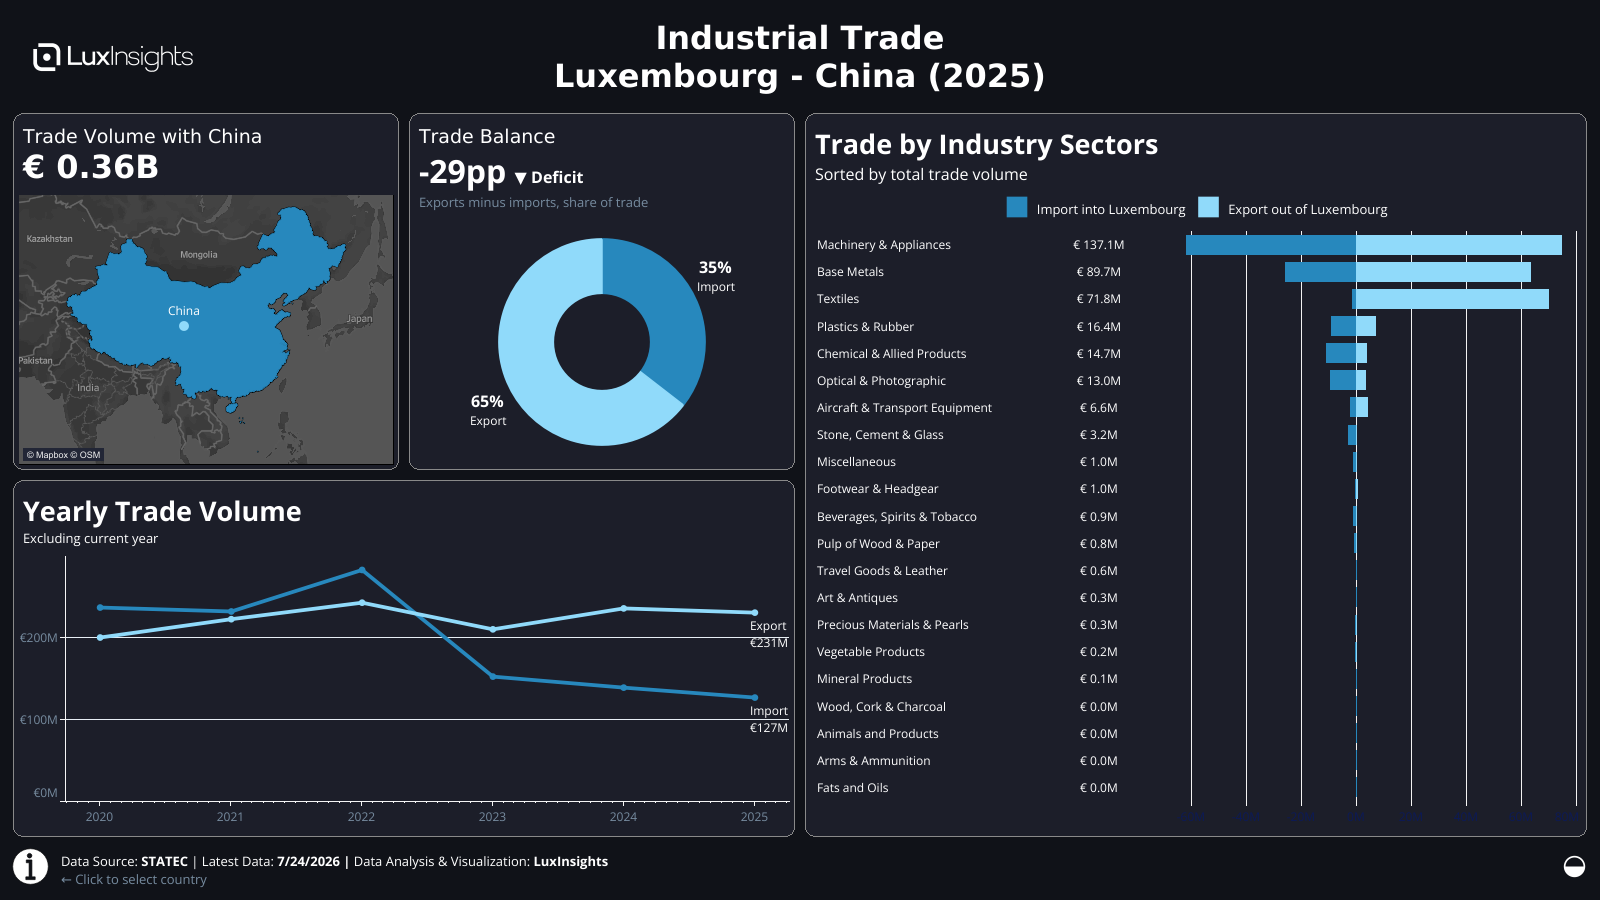This screenshot has width=1600, height=900.
Task: Click the Mongolia label on the map
Action: click(198, 255)
